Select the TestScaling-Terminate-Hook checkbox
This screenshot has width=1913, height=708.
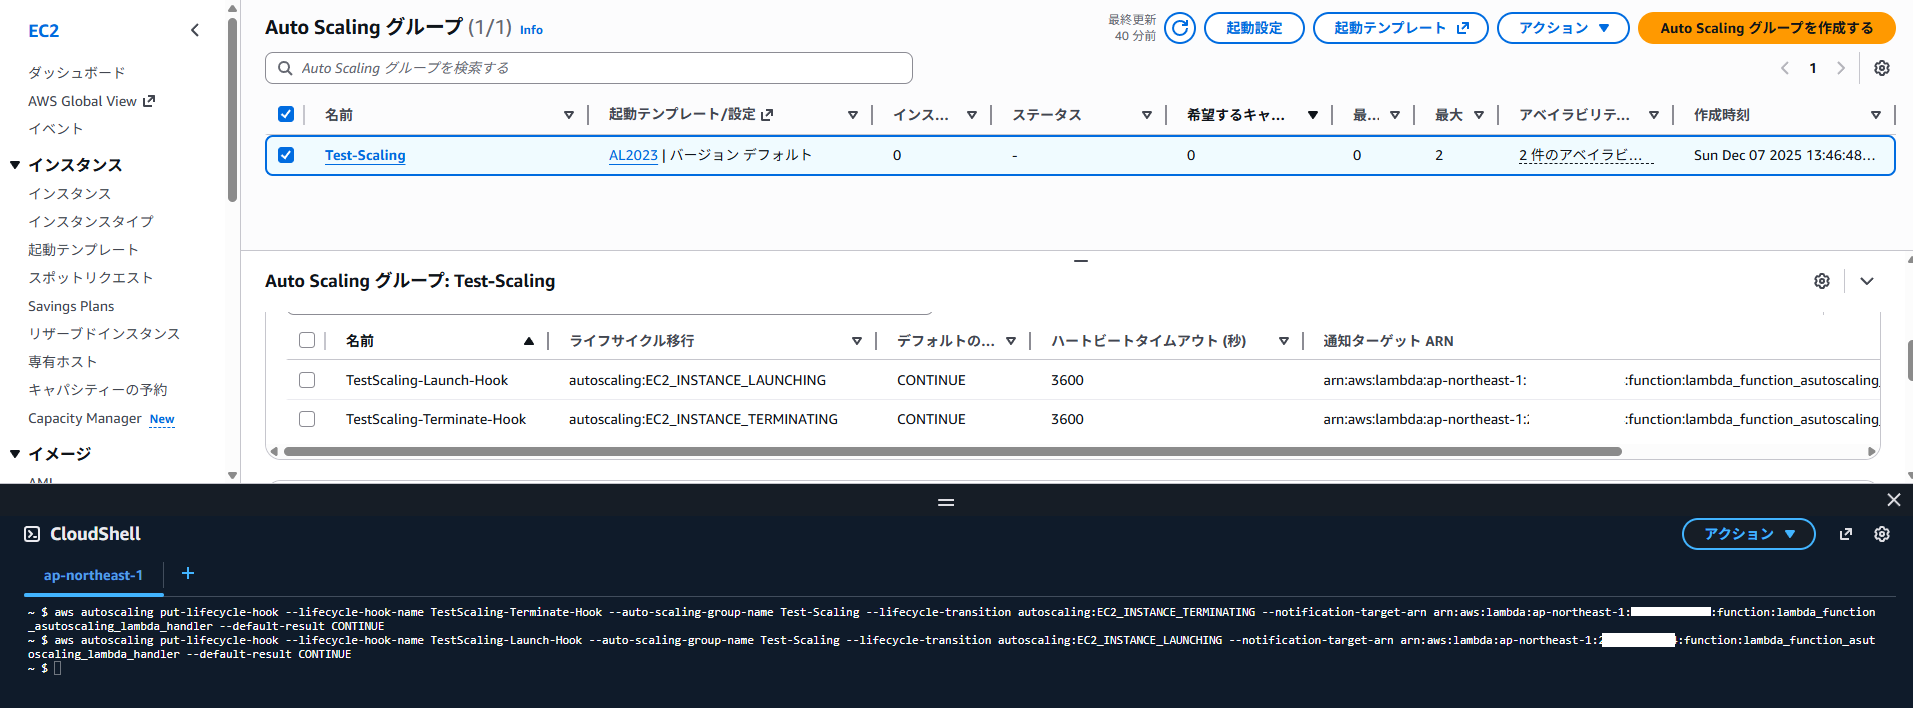(307, 419)
